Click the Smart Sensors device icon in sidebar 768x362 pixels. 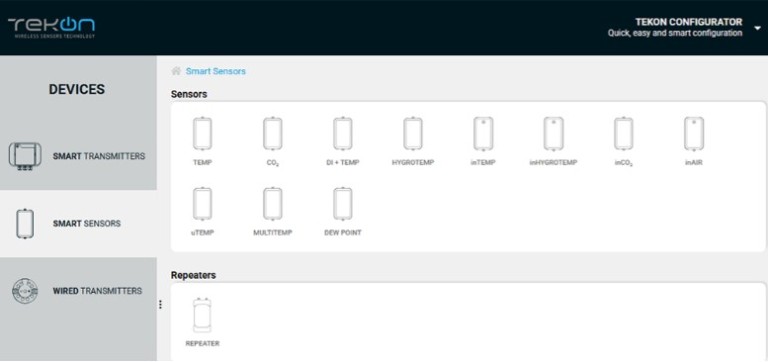(25, 224)
